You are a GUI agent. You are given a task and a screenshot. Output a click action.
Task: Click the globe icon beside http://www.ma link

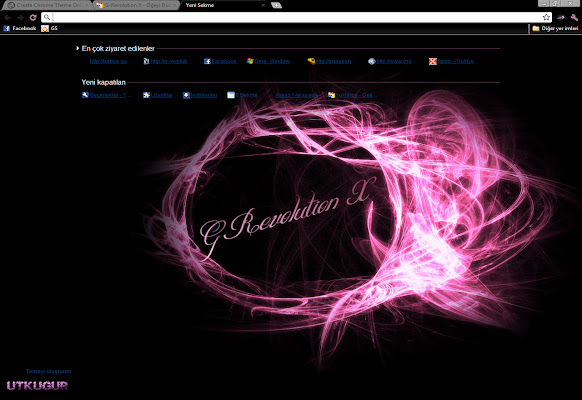(372, 61)
